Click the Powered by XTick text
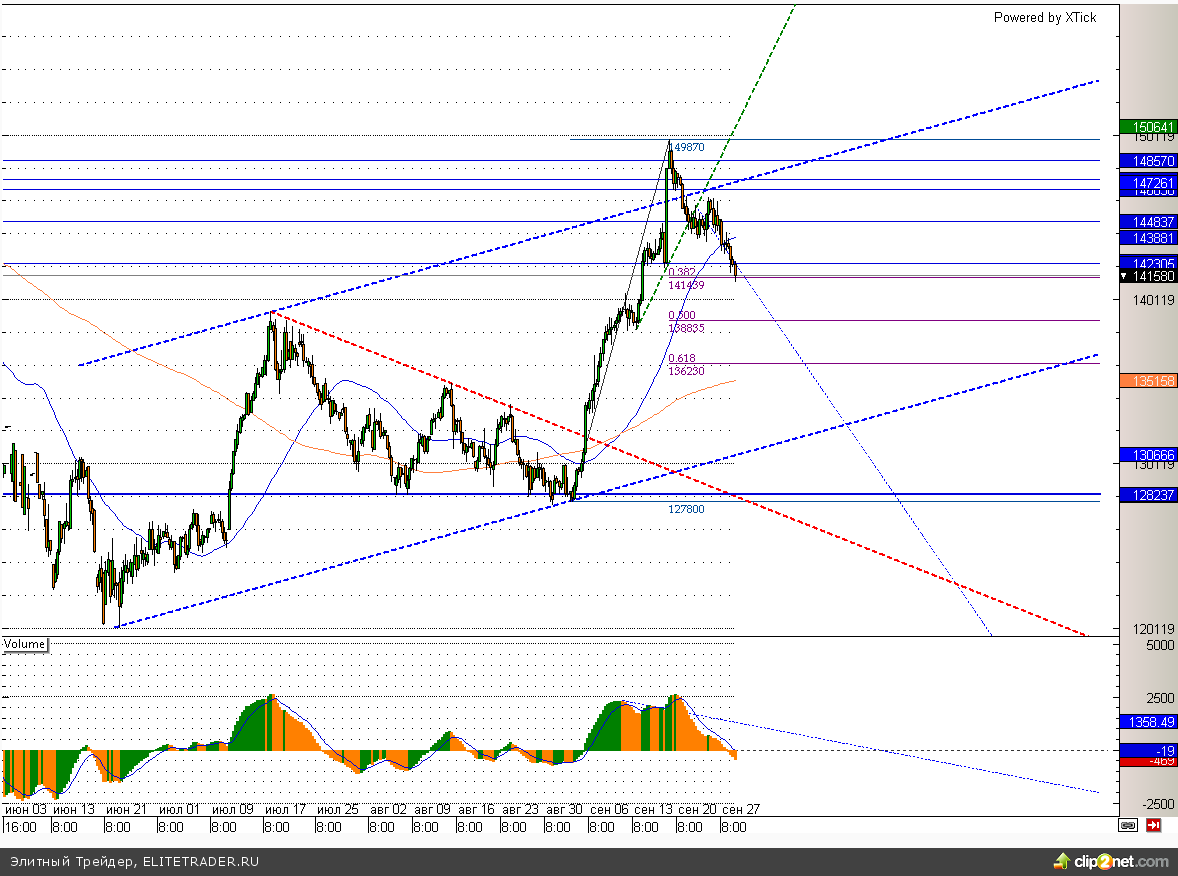The width and height of the screenshot is (1178, 876). click(1044, 17)
